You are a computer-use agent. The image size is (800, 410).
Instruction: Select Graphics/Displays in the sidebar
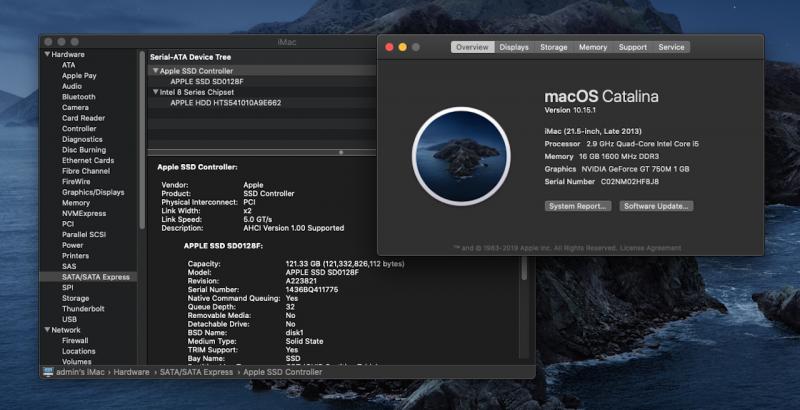[x=93, y=192]
